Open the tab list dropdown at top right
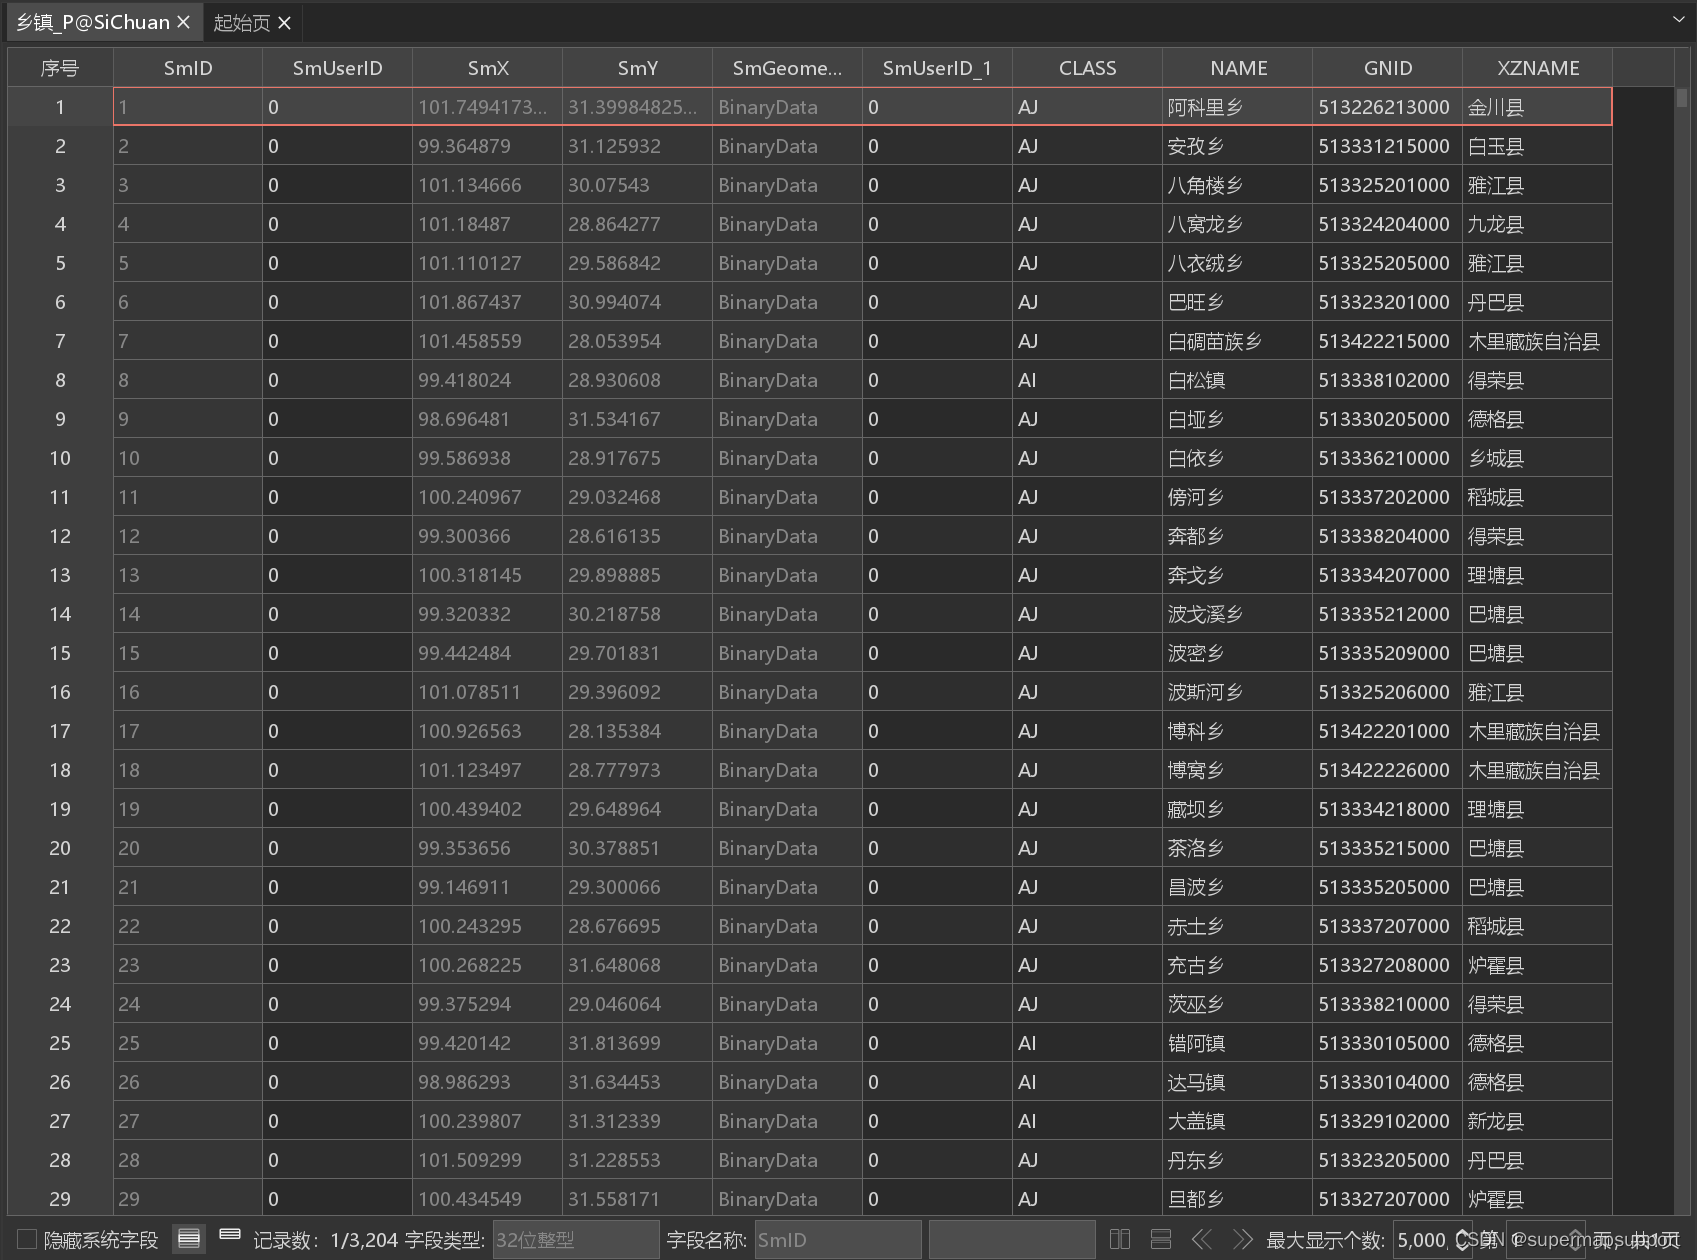This screenshot has height=1260, width=1697. pos(1679,20)
